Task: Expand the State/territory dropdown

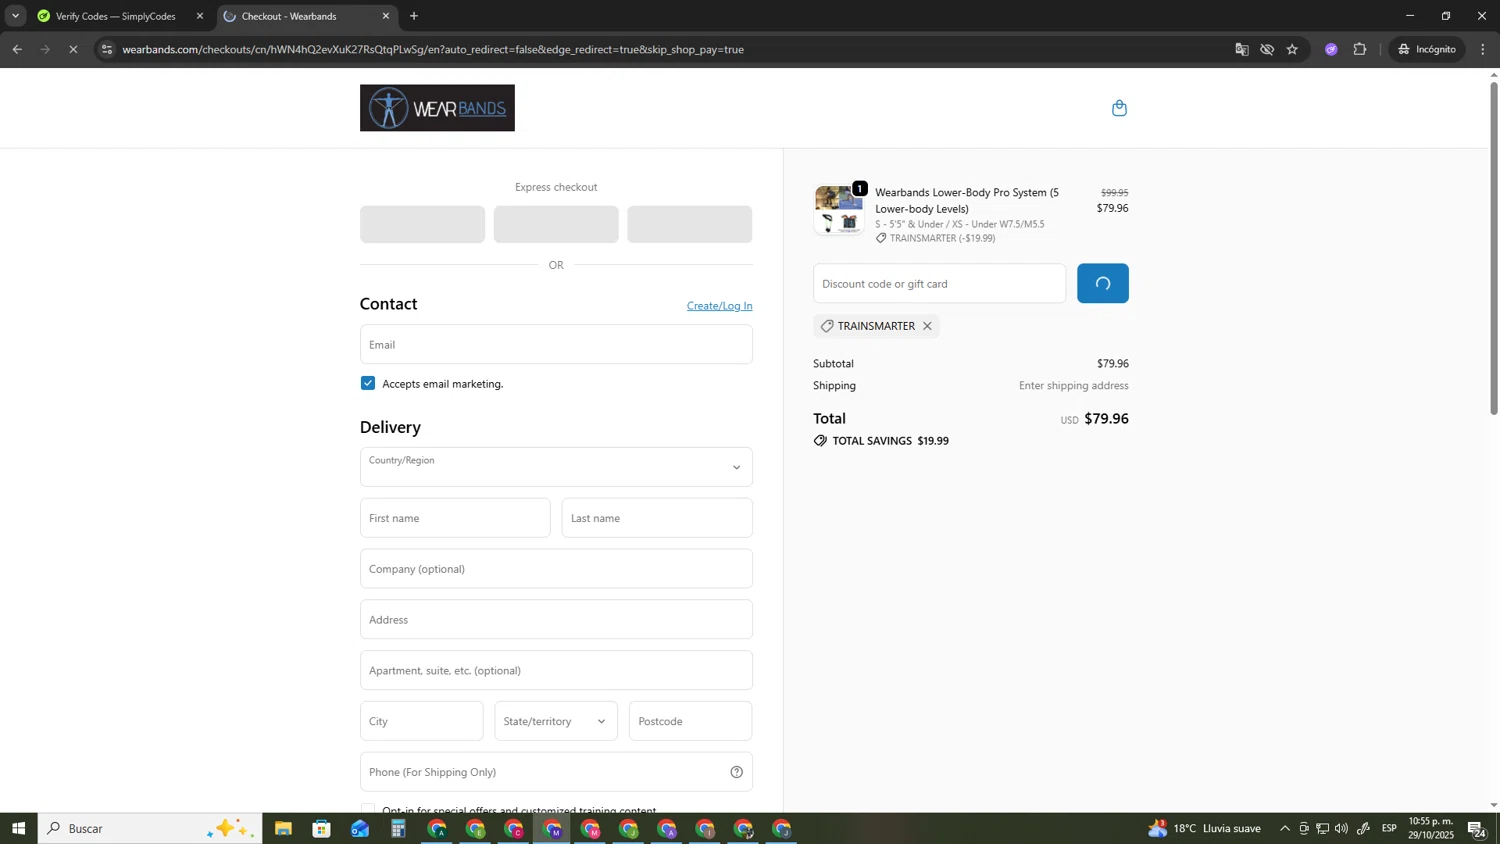Action: (556, 721)
